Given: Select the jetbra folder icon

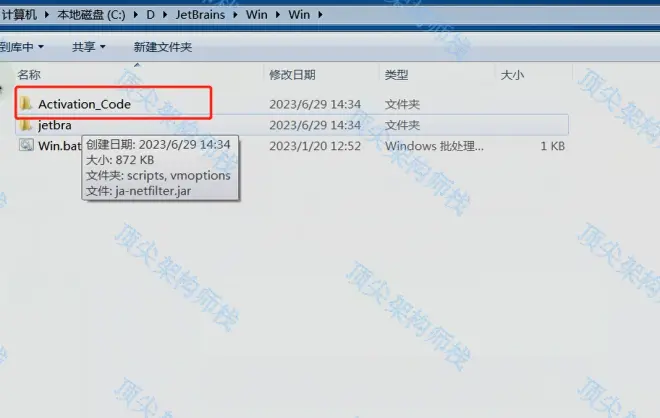Looking at the screenshot, I should 26,125.
